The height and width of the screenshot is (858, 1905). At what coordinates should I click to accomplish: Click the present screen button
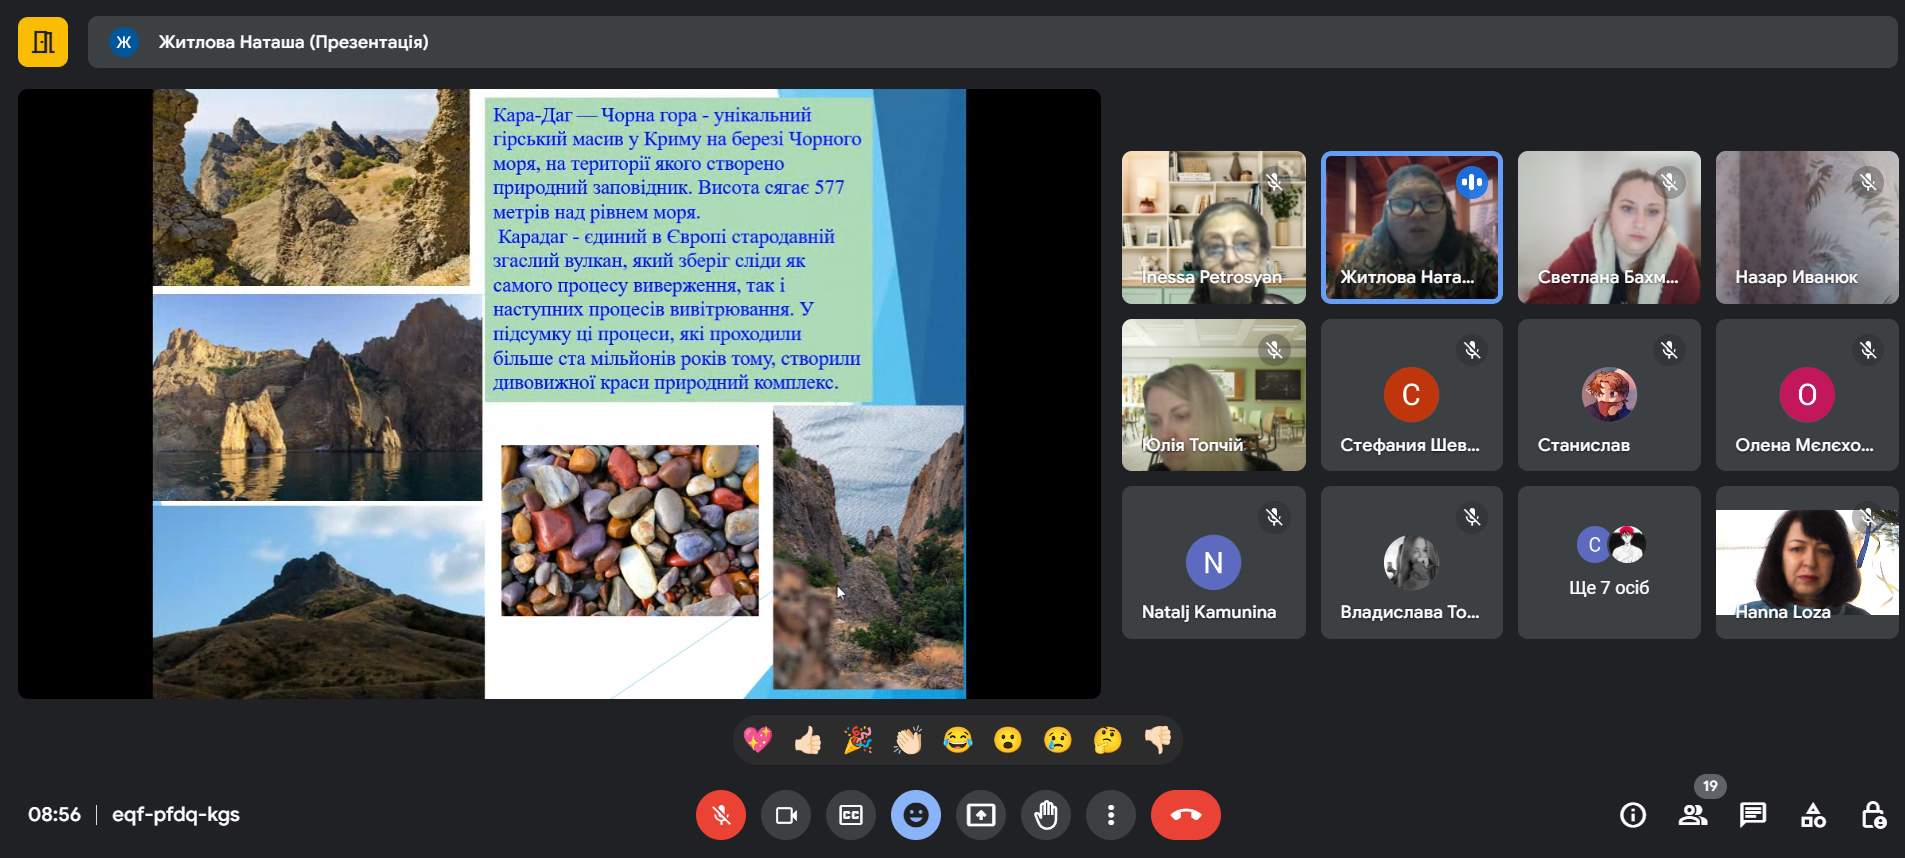981,815
